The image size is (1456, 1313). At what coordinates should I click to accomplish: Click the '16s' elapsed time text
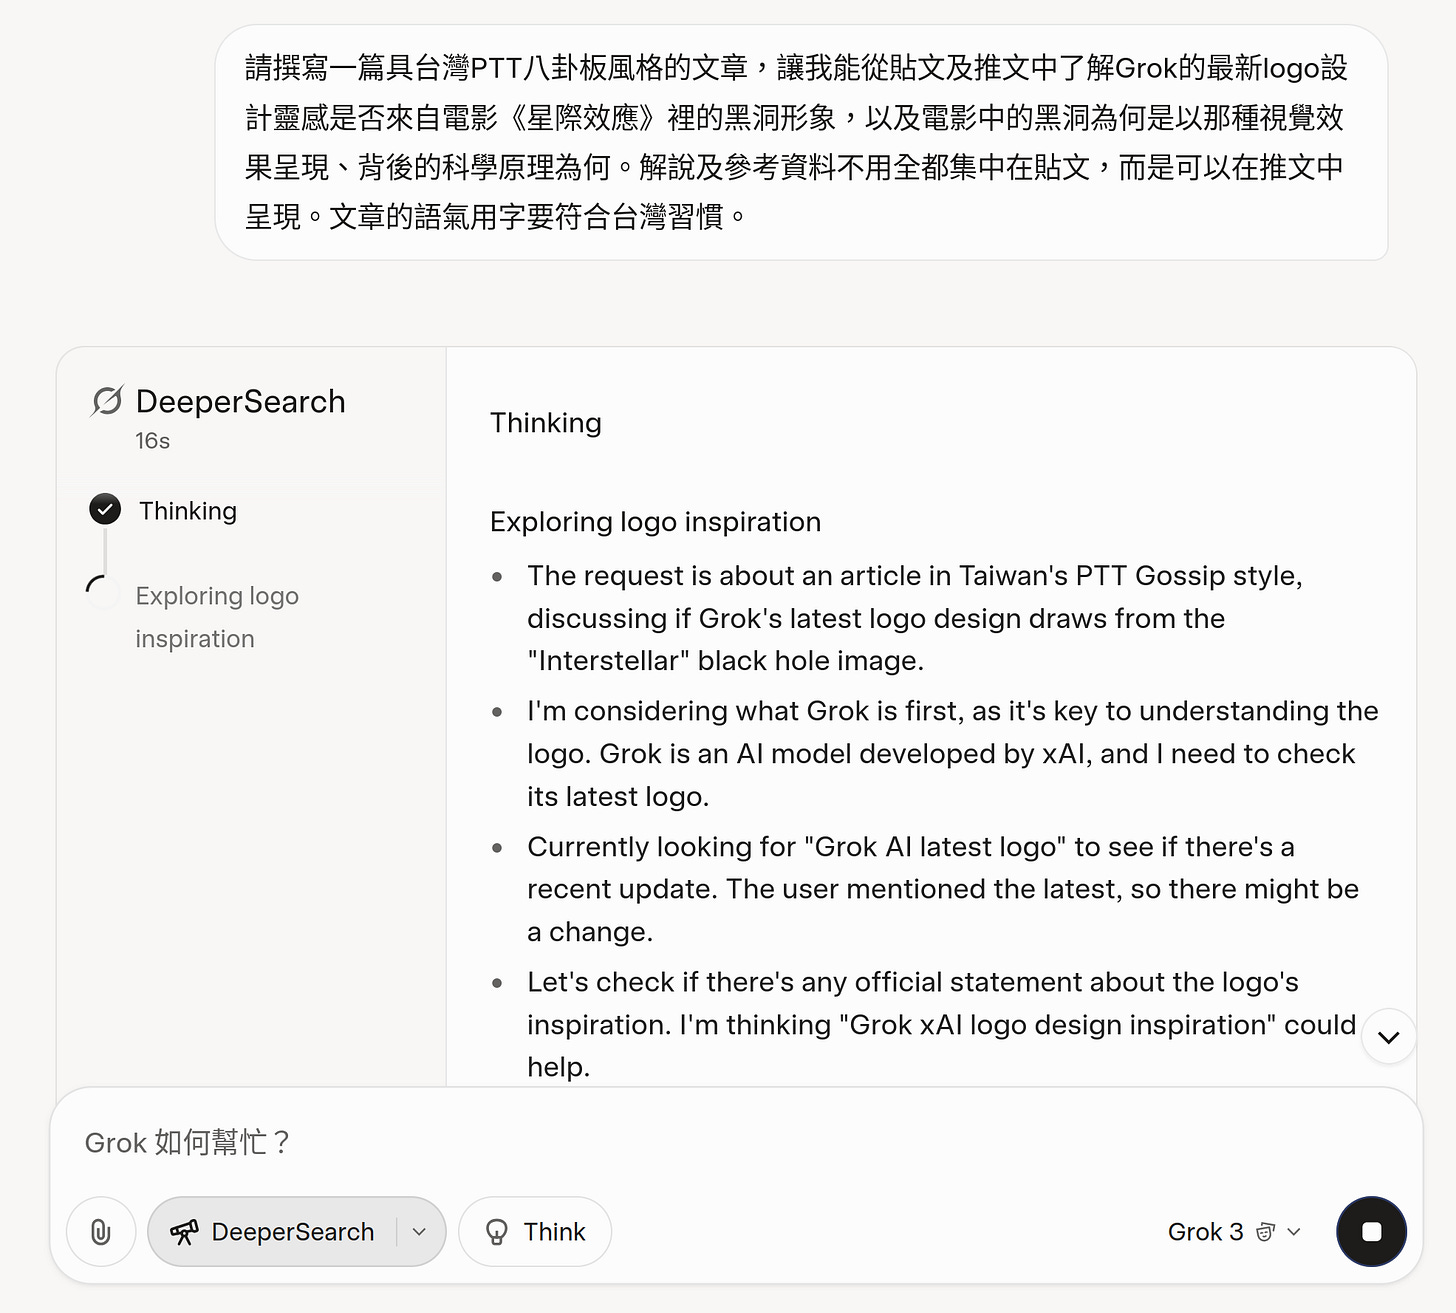coord(153,441)
